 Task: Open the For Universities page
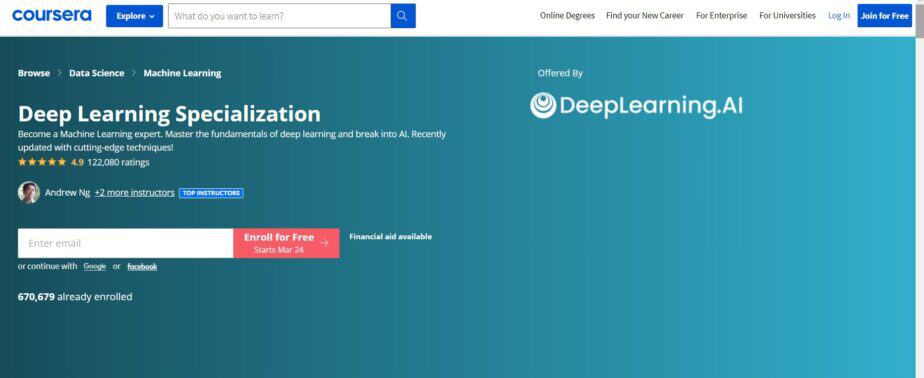pyautogui.click(x=787, y=16)
